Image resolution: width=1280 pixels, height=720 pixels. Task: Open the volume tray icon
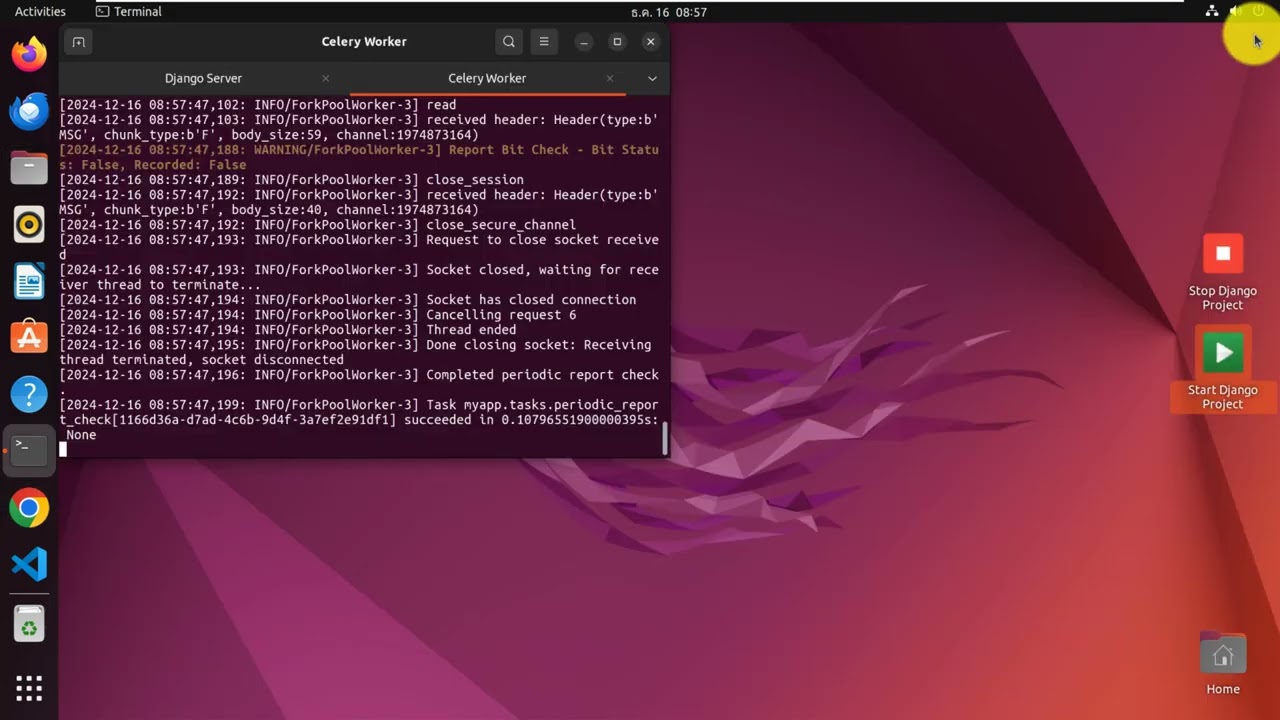click(x=1235, y=11)
